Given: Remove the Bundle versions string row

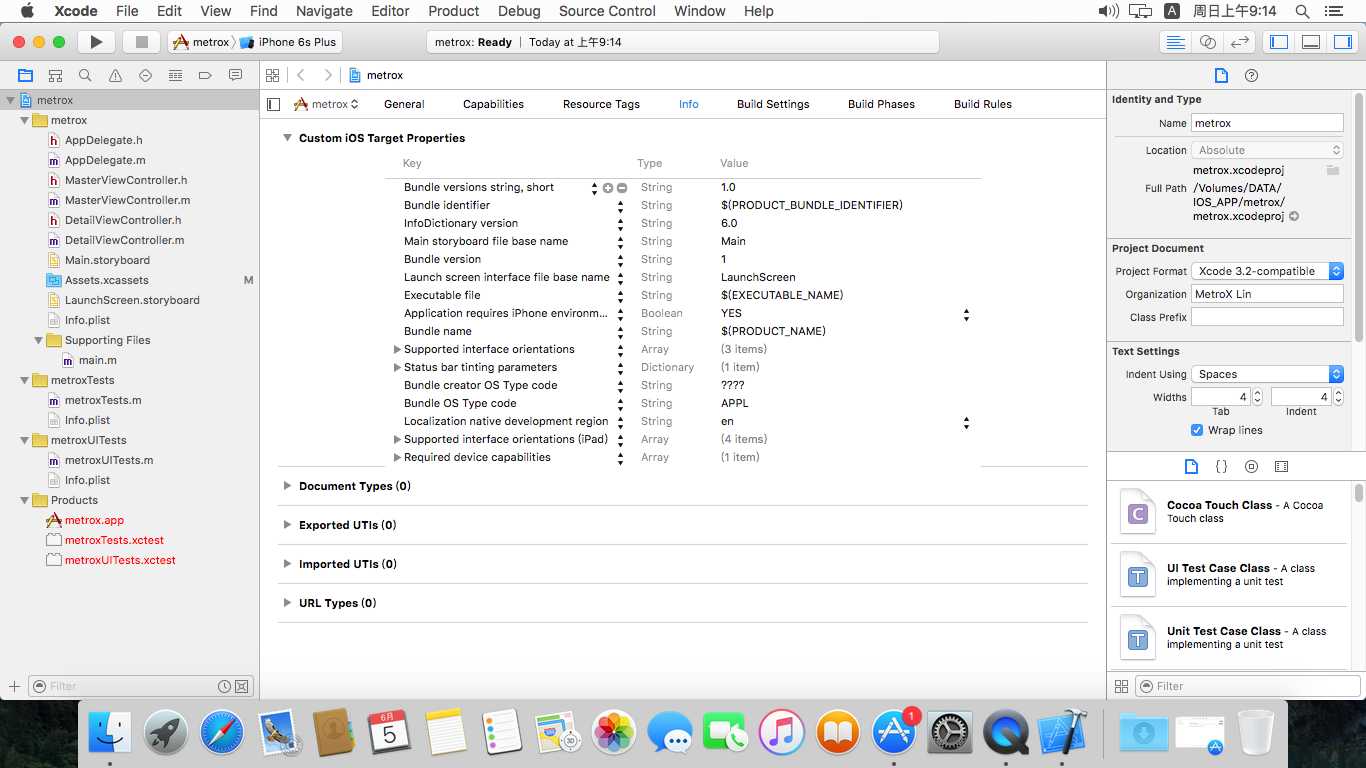Looking at the screenshot, I should pos(622,187).
